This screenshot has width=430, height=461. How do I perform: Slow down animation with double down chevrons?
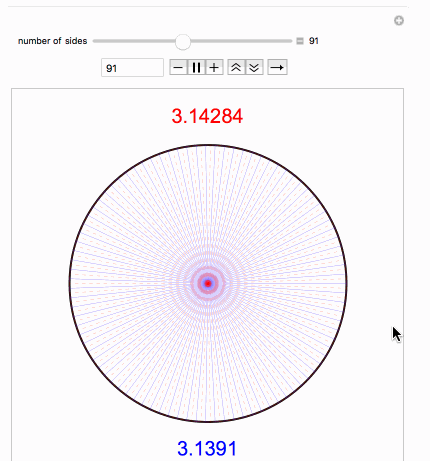[254, 68]
